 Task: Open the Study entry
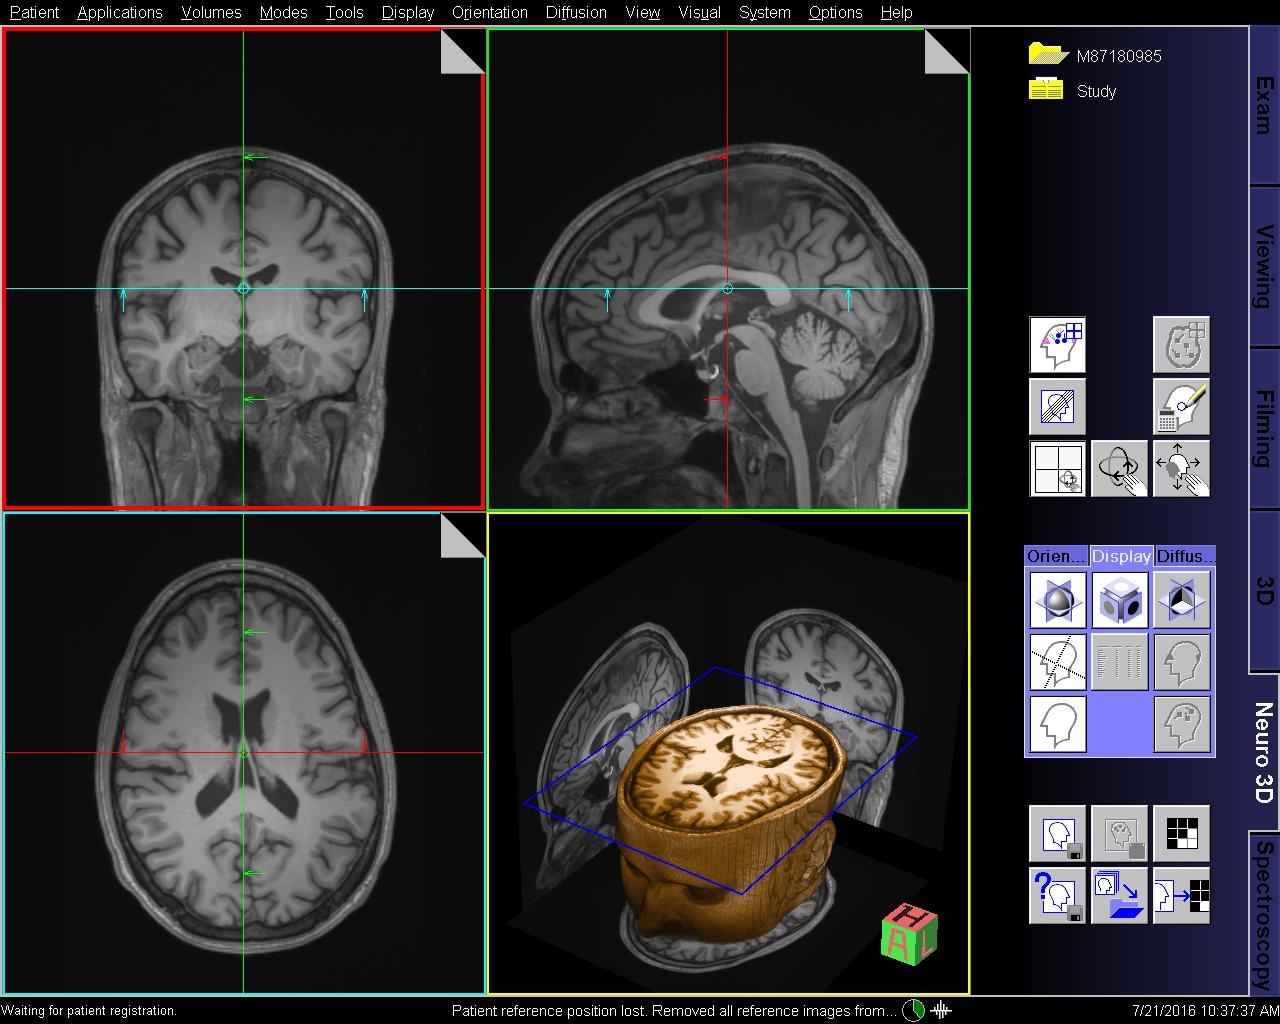point(1072,90)
